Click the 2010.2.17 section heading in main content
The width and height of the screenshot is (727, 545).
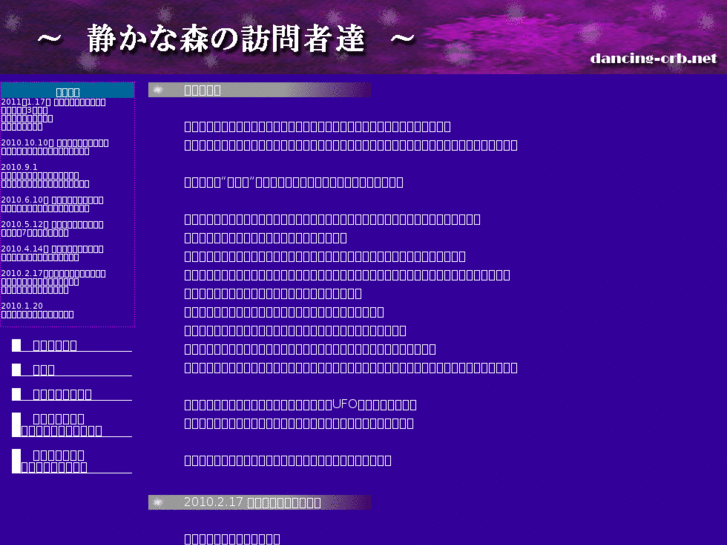coord(252,502)
